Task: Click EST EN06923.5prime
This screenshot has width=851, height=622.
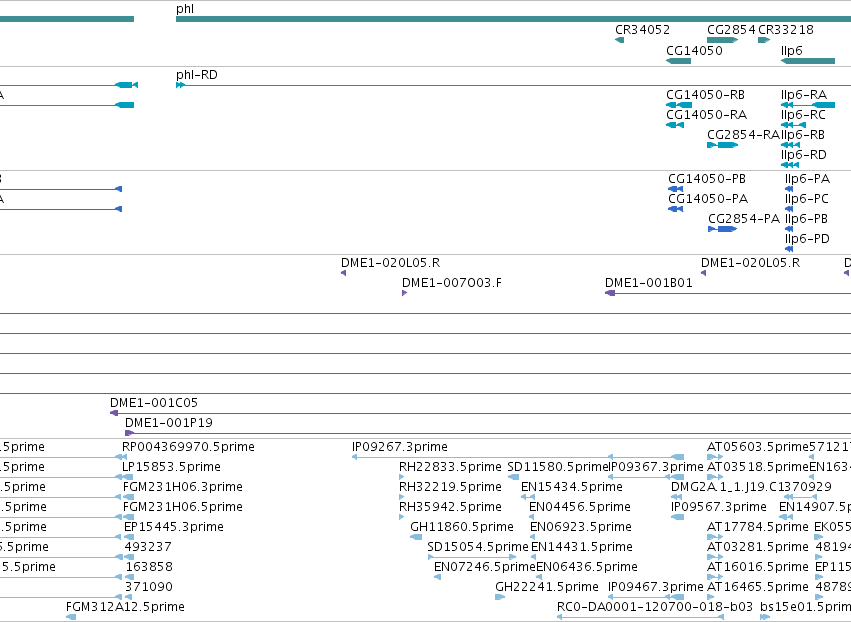Action: tap(581, 528)
